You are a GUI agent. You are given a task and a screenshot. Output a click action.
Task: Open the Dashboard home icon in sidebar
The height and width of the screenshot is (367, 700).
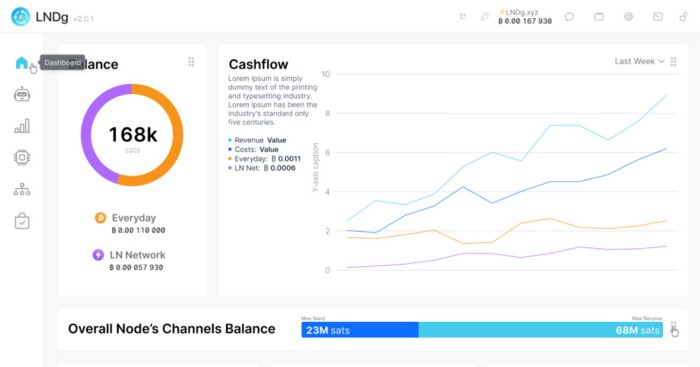pos(21,63)
